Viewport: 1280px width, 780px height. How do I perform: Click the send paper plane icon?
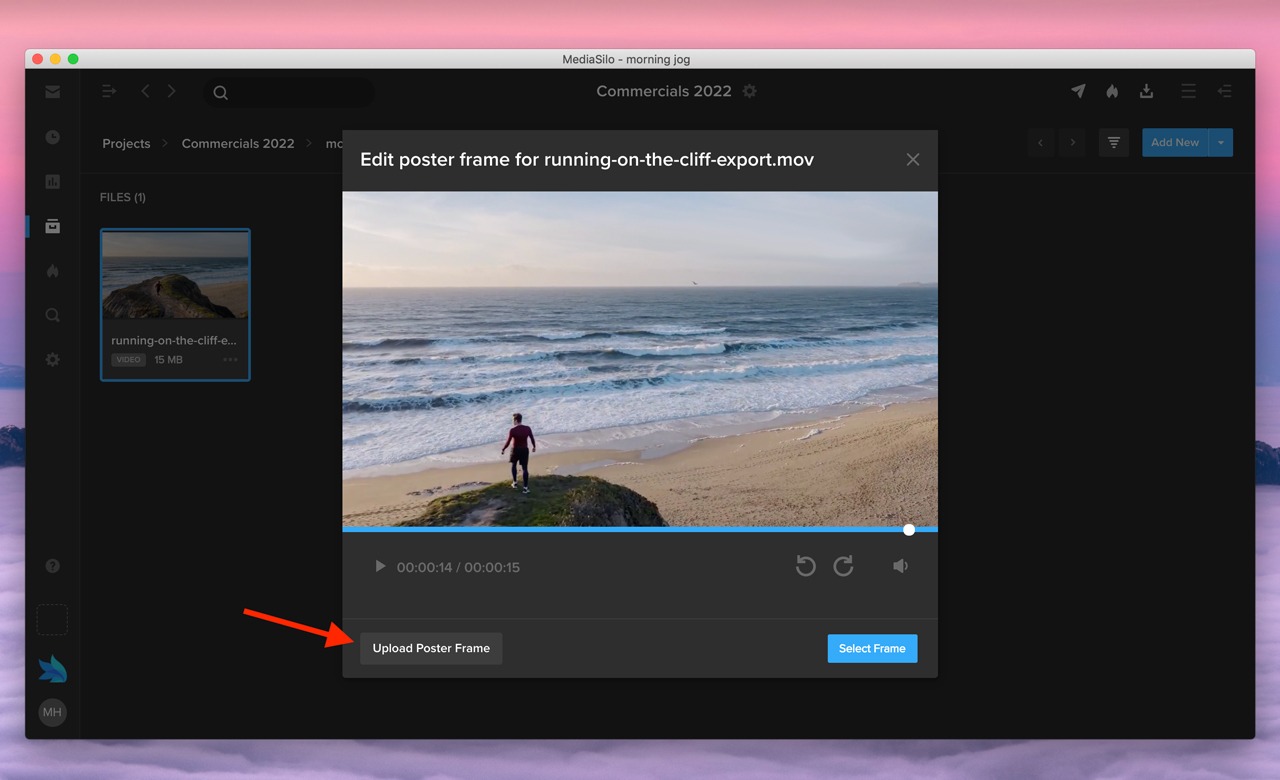coord(1078,91)
